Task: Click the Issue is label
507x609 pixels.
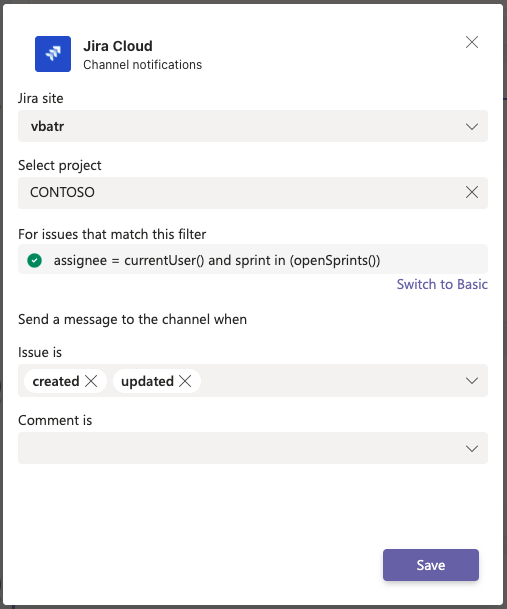Action: click(x=40, y=352)
